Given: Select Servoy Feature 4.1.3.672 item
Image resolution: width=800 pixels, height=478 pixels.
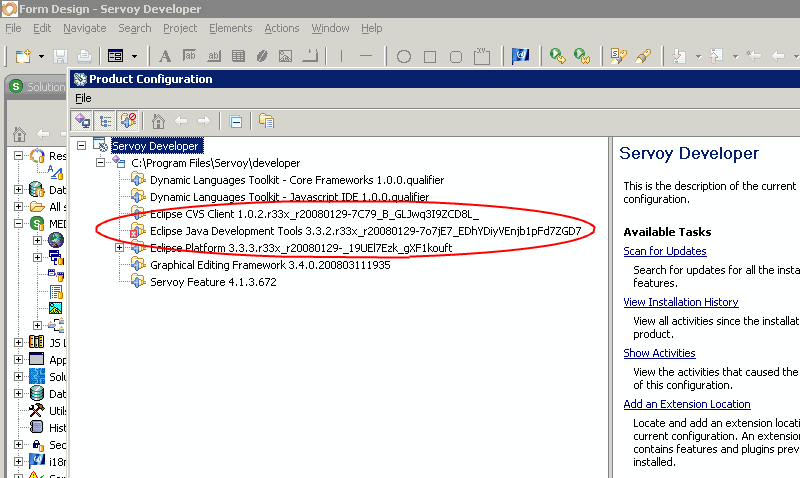Looking at the screenshot, I should pos(213,282).
